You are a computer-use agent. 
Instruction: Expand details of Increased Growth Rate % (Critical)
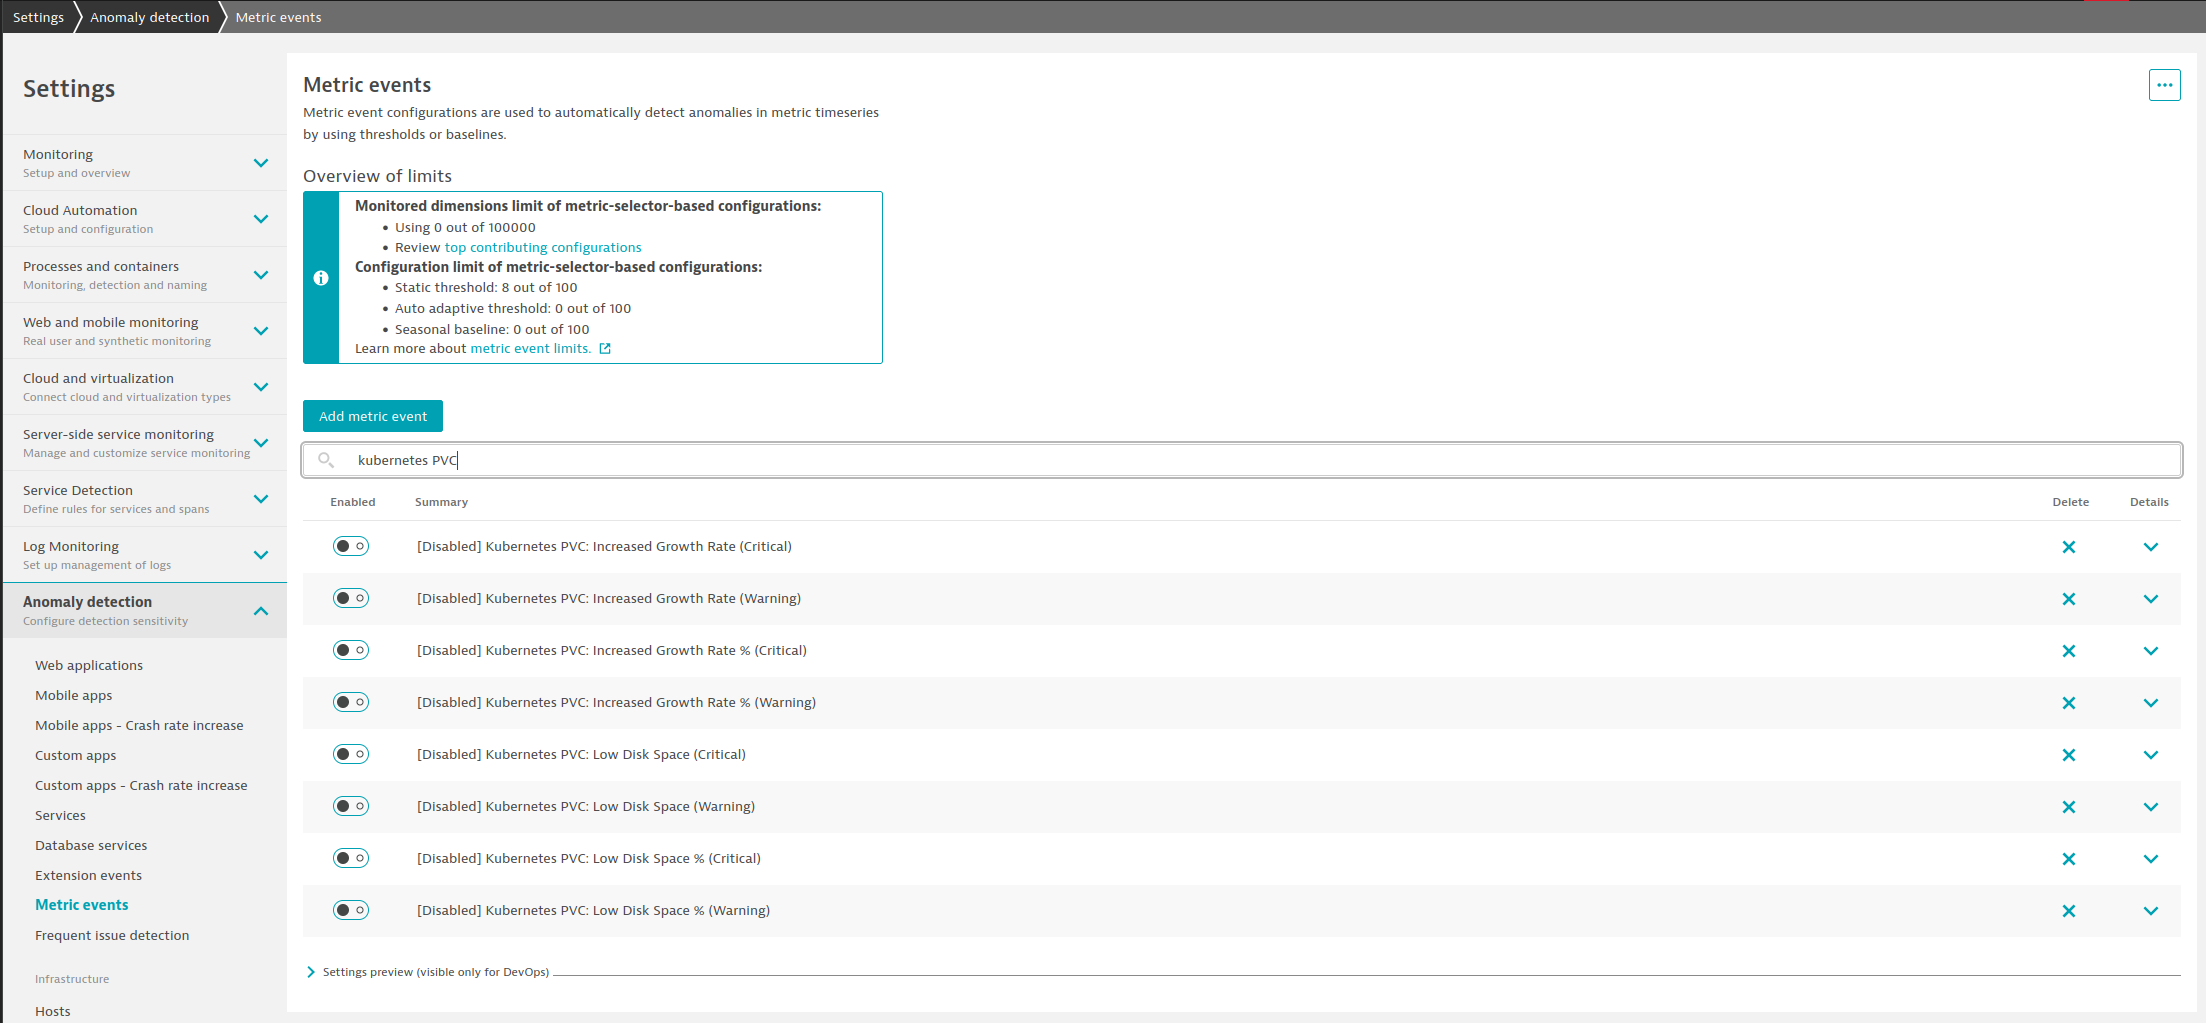point(2151,651)
